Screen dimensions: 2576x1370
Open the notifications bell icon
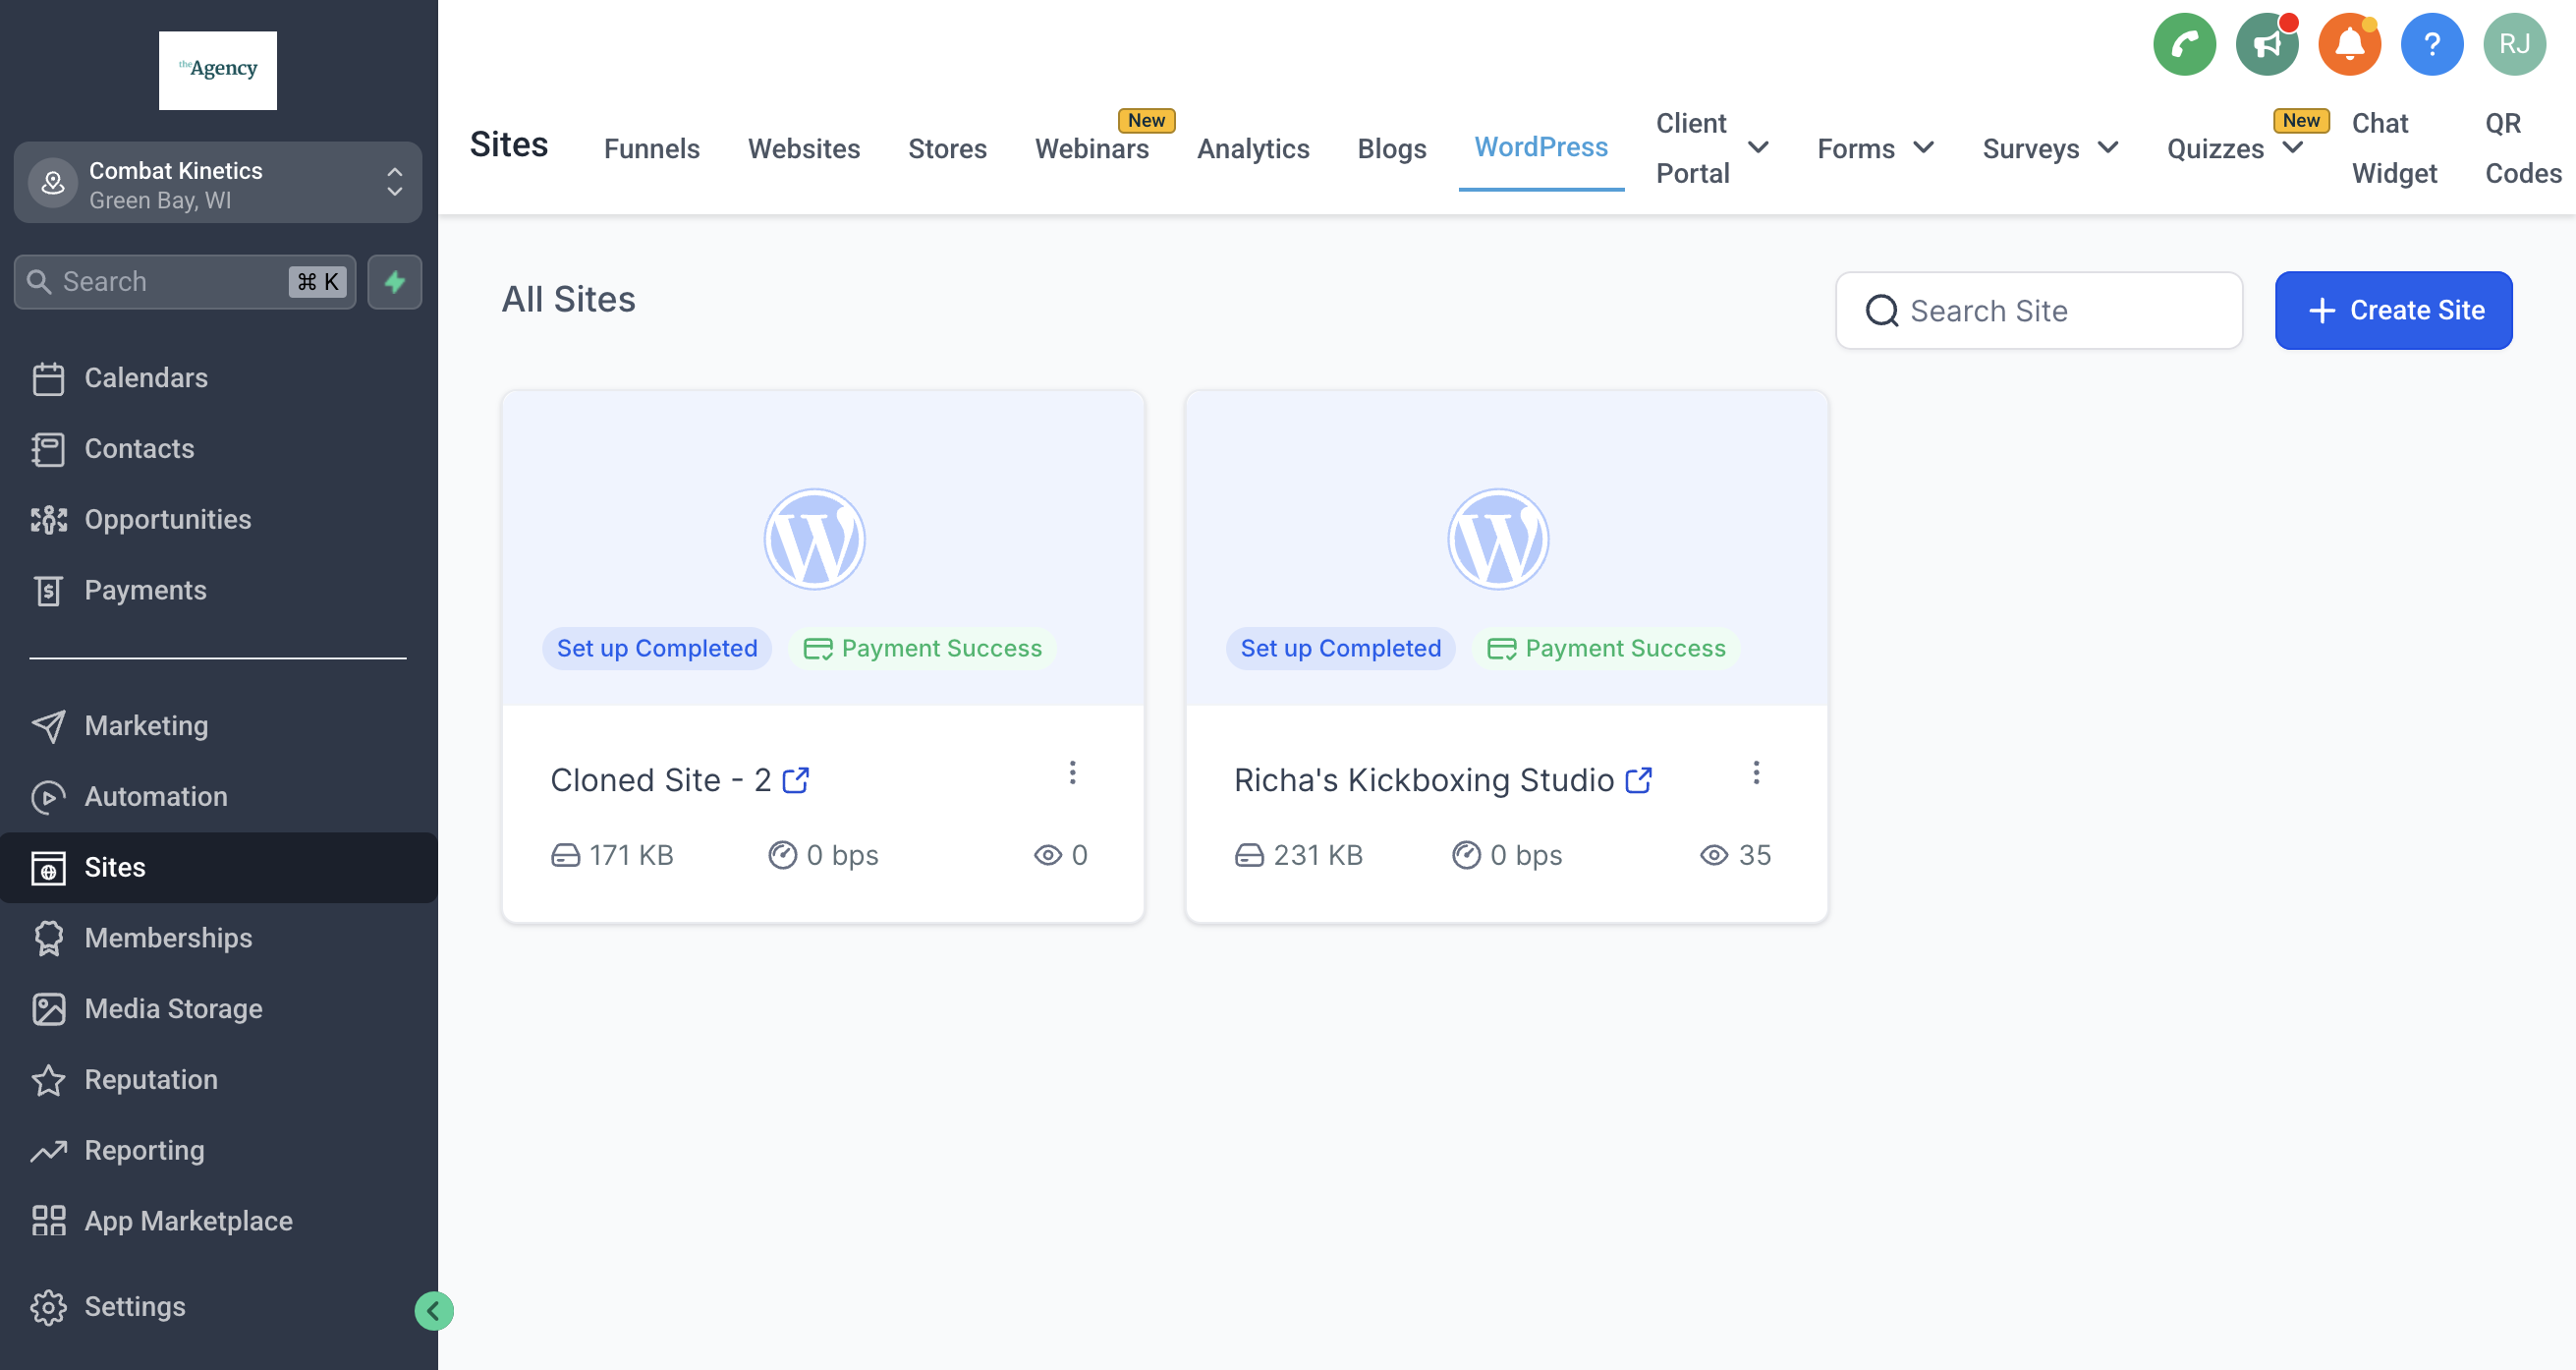pyautogui.click(x=2348, y=44)
